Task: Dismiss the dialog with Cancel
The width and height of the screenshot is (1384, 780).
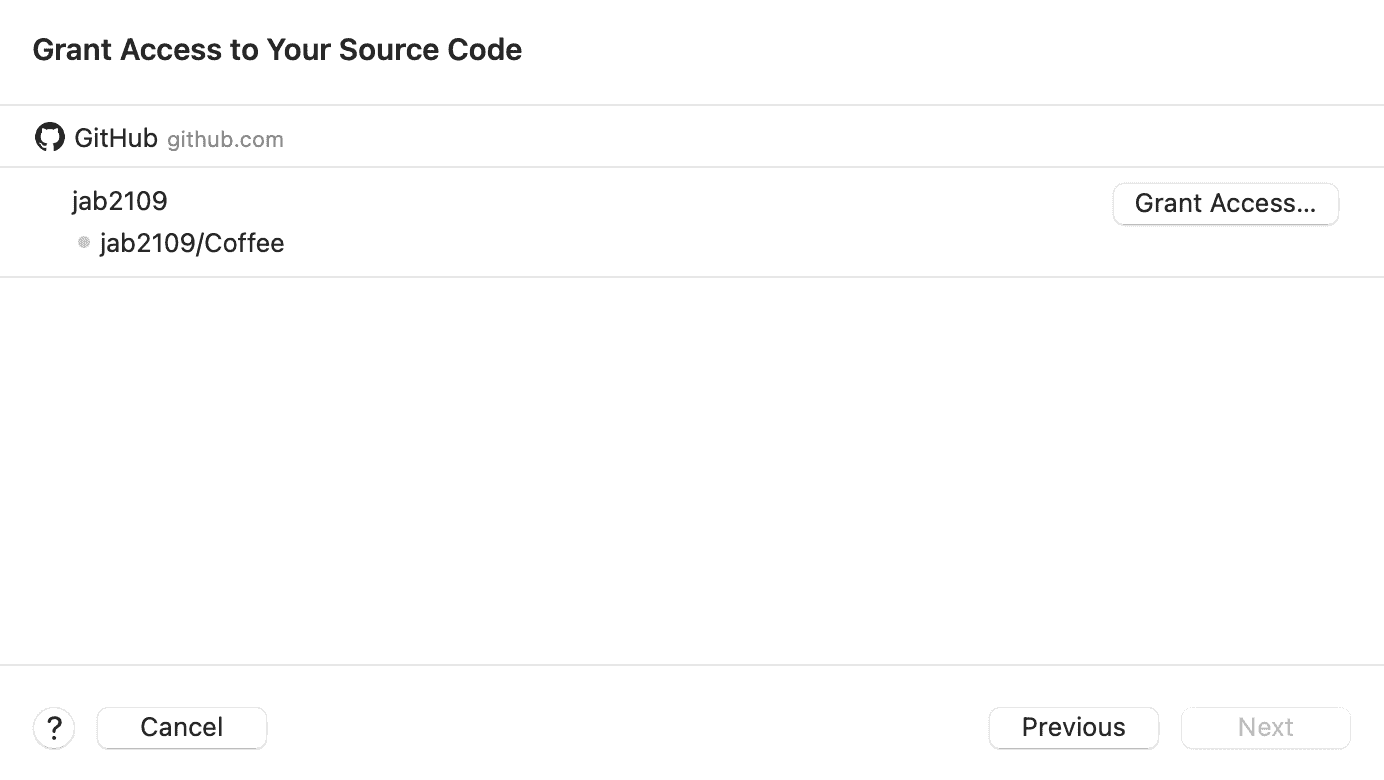Action: tap(181, 727)
